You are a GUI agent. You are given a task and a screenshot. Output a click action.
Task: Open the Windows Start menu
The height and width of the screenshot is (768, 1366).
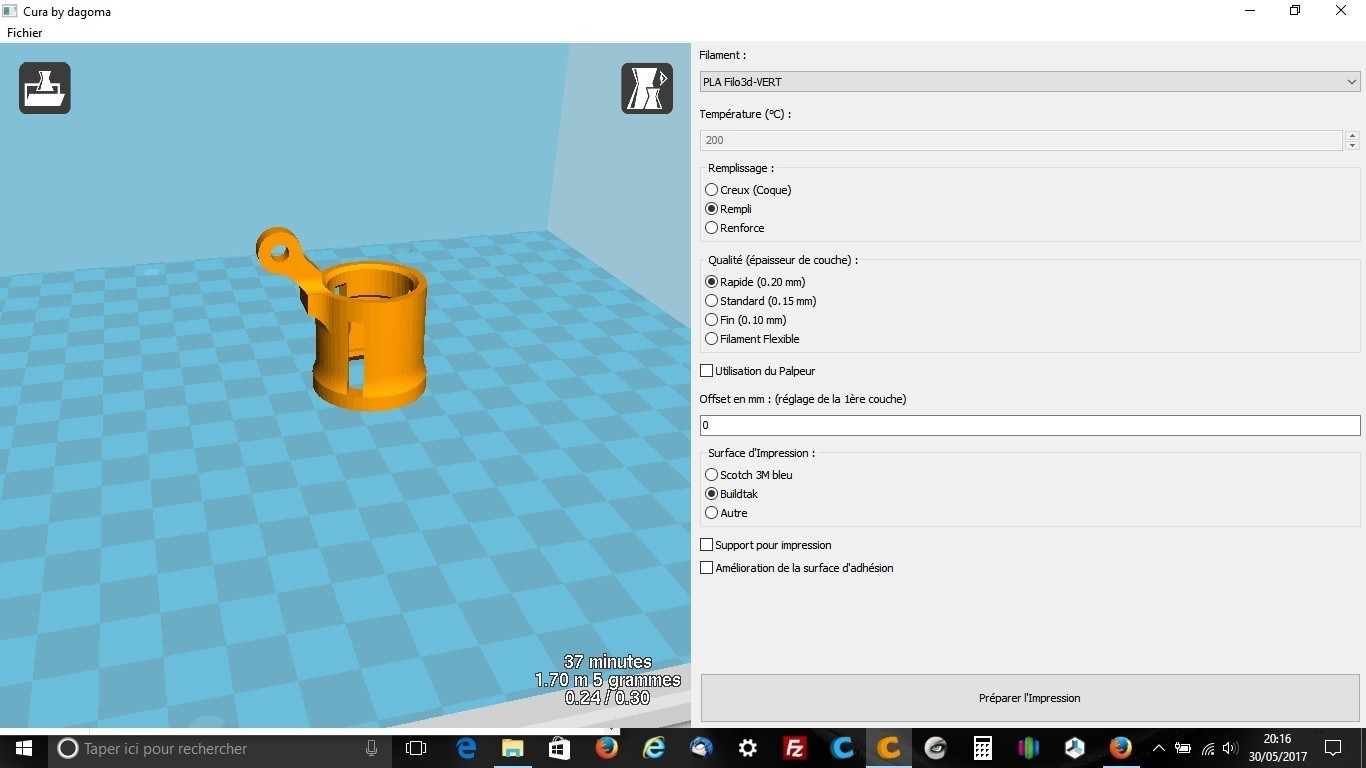(24, 748)
